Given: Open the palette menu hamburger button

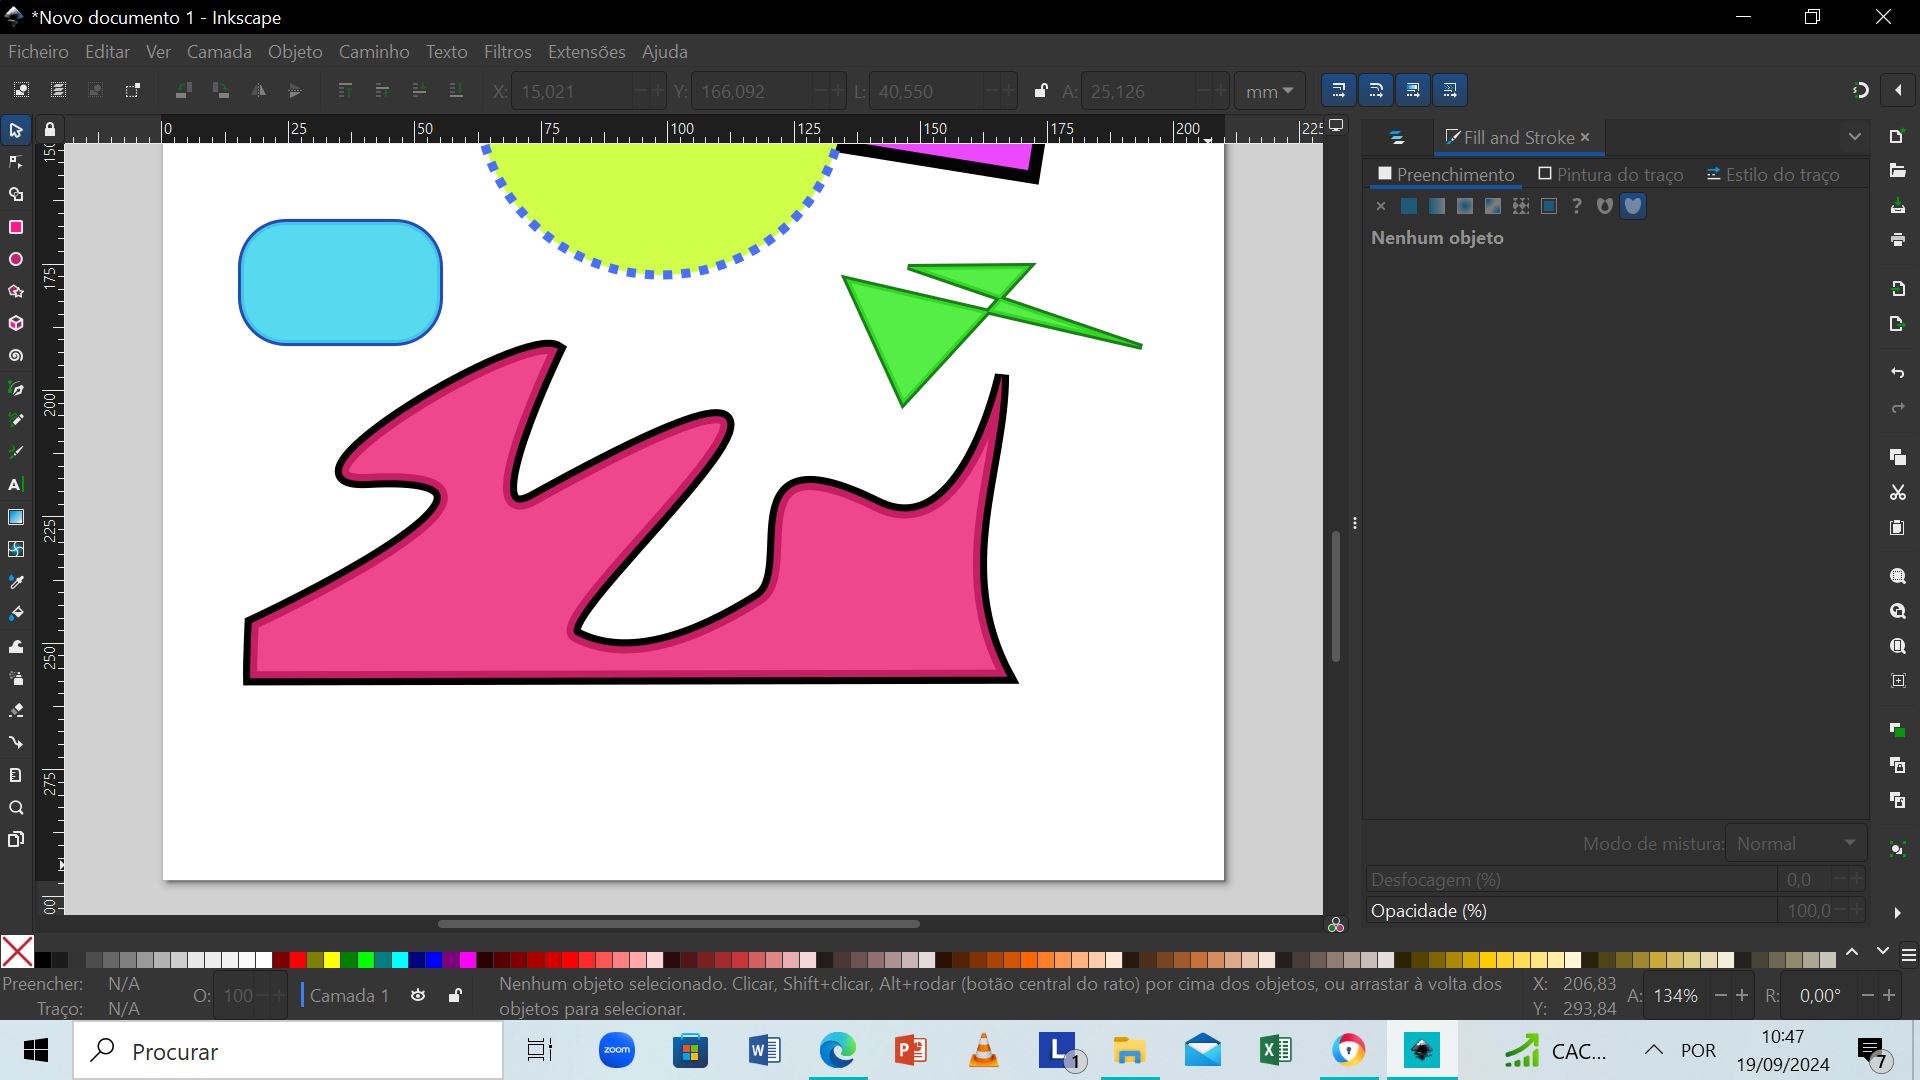Looking at the screenshot, I should point(1908,956).
